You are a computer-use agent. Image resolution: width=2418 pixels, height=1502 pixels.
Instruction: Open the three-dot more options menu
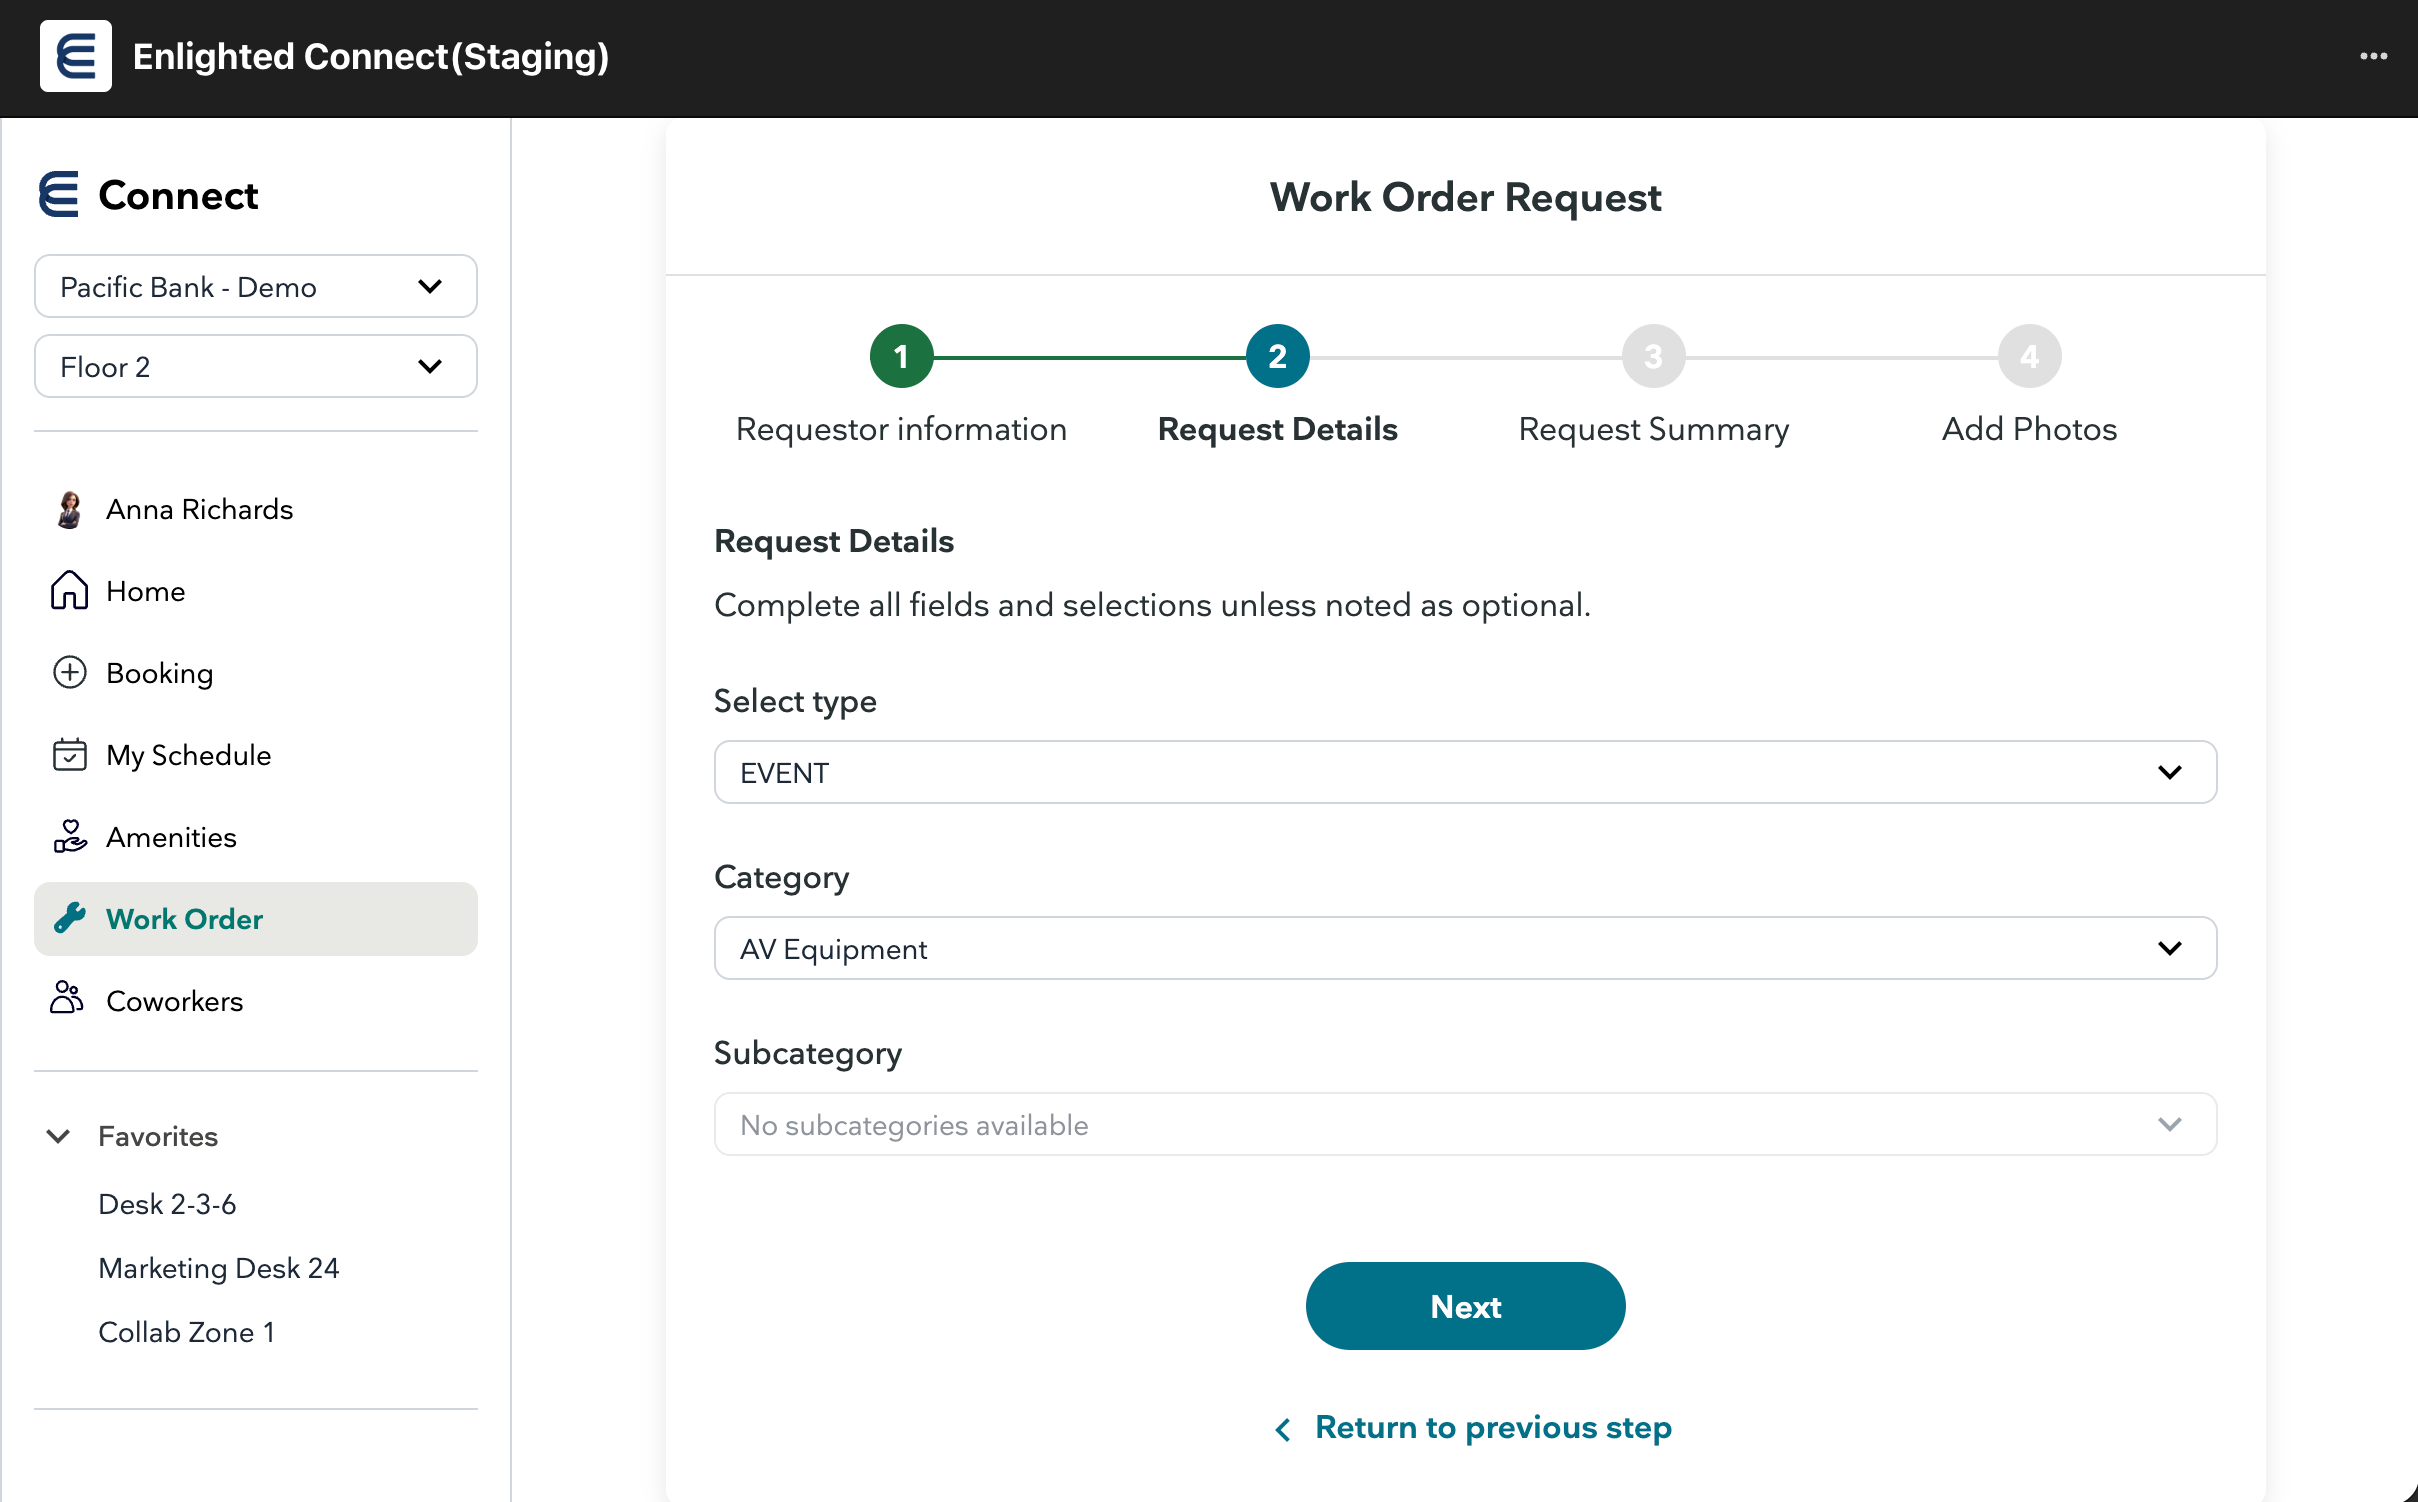pos(2373,57)
